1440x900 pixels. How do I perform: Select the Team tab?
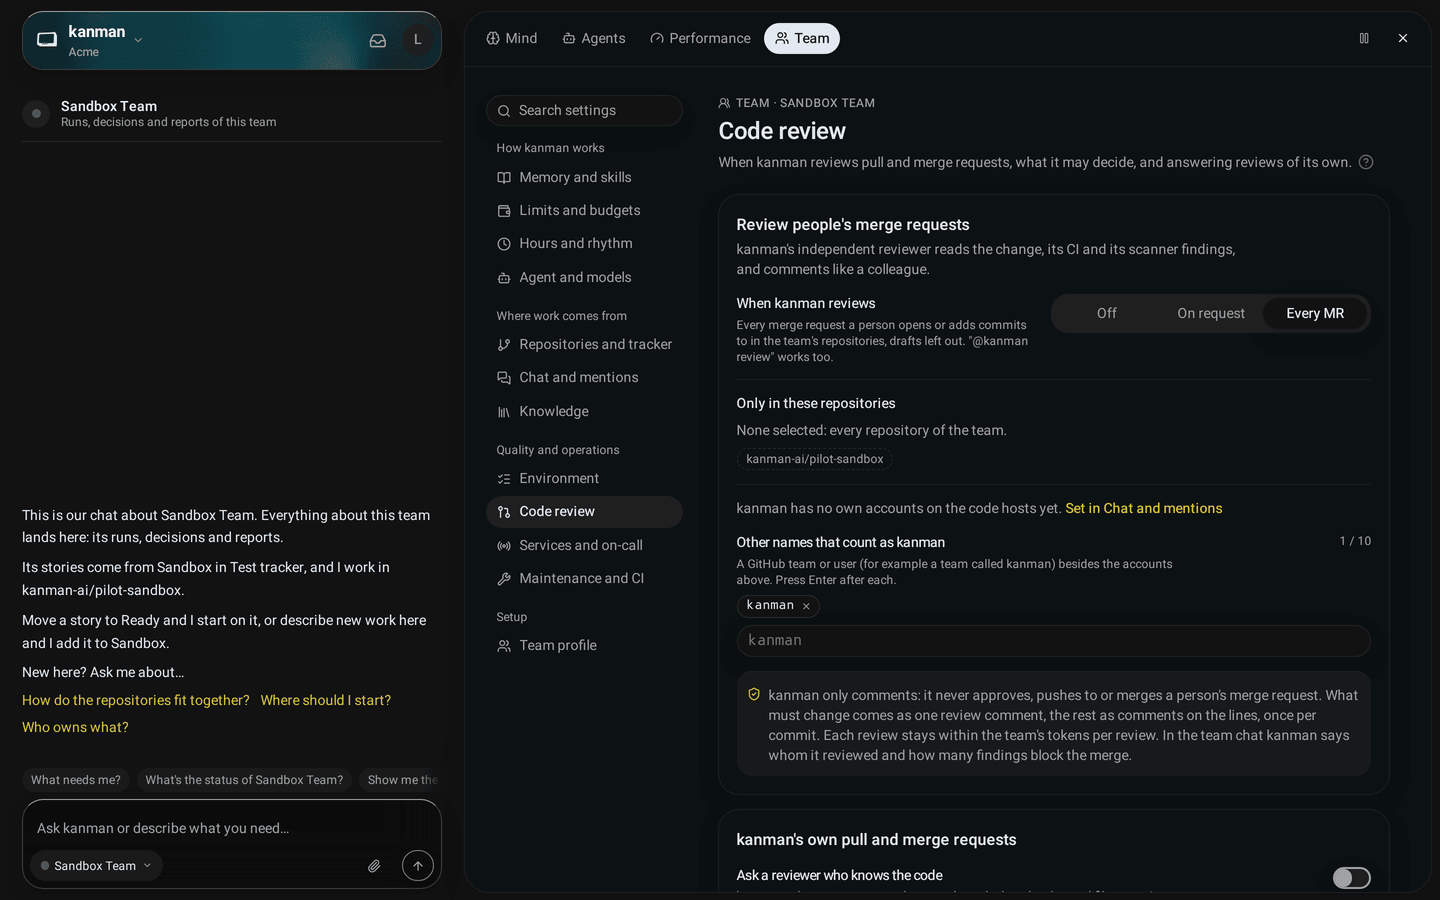(802, 38)
